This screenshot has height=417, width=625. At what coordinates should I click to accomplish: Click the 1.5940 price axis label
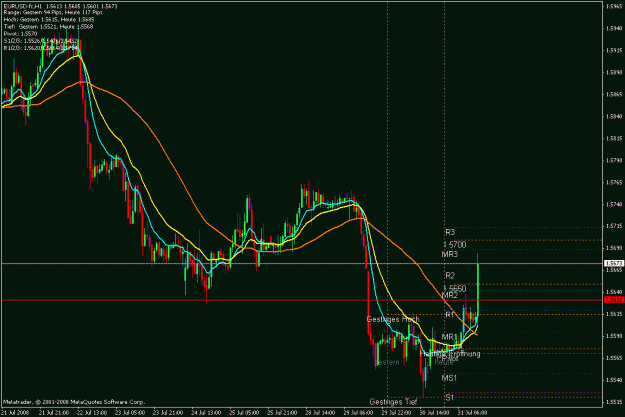(x=614, y=28)
